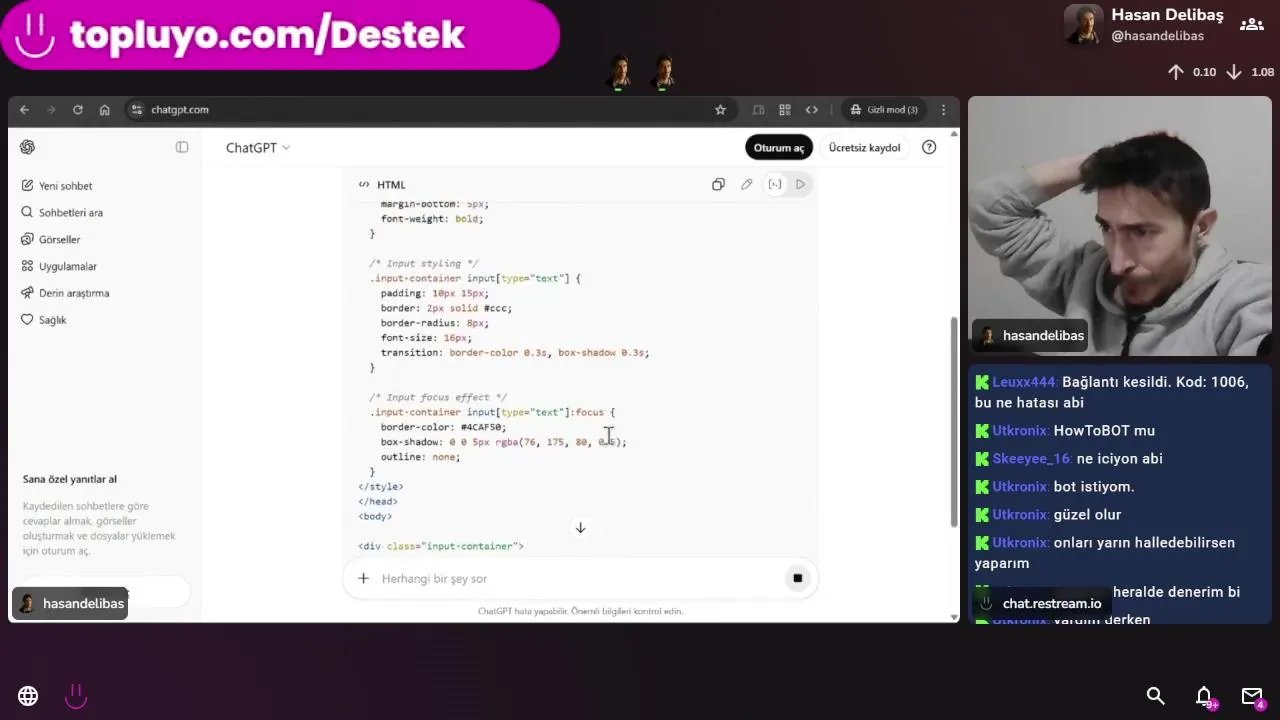This screenshot has height=720, width=1280.
Task: Click the HTML code block label
Action: (x=391, y=185)
